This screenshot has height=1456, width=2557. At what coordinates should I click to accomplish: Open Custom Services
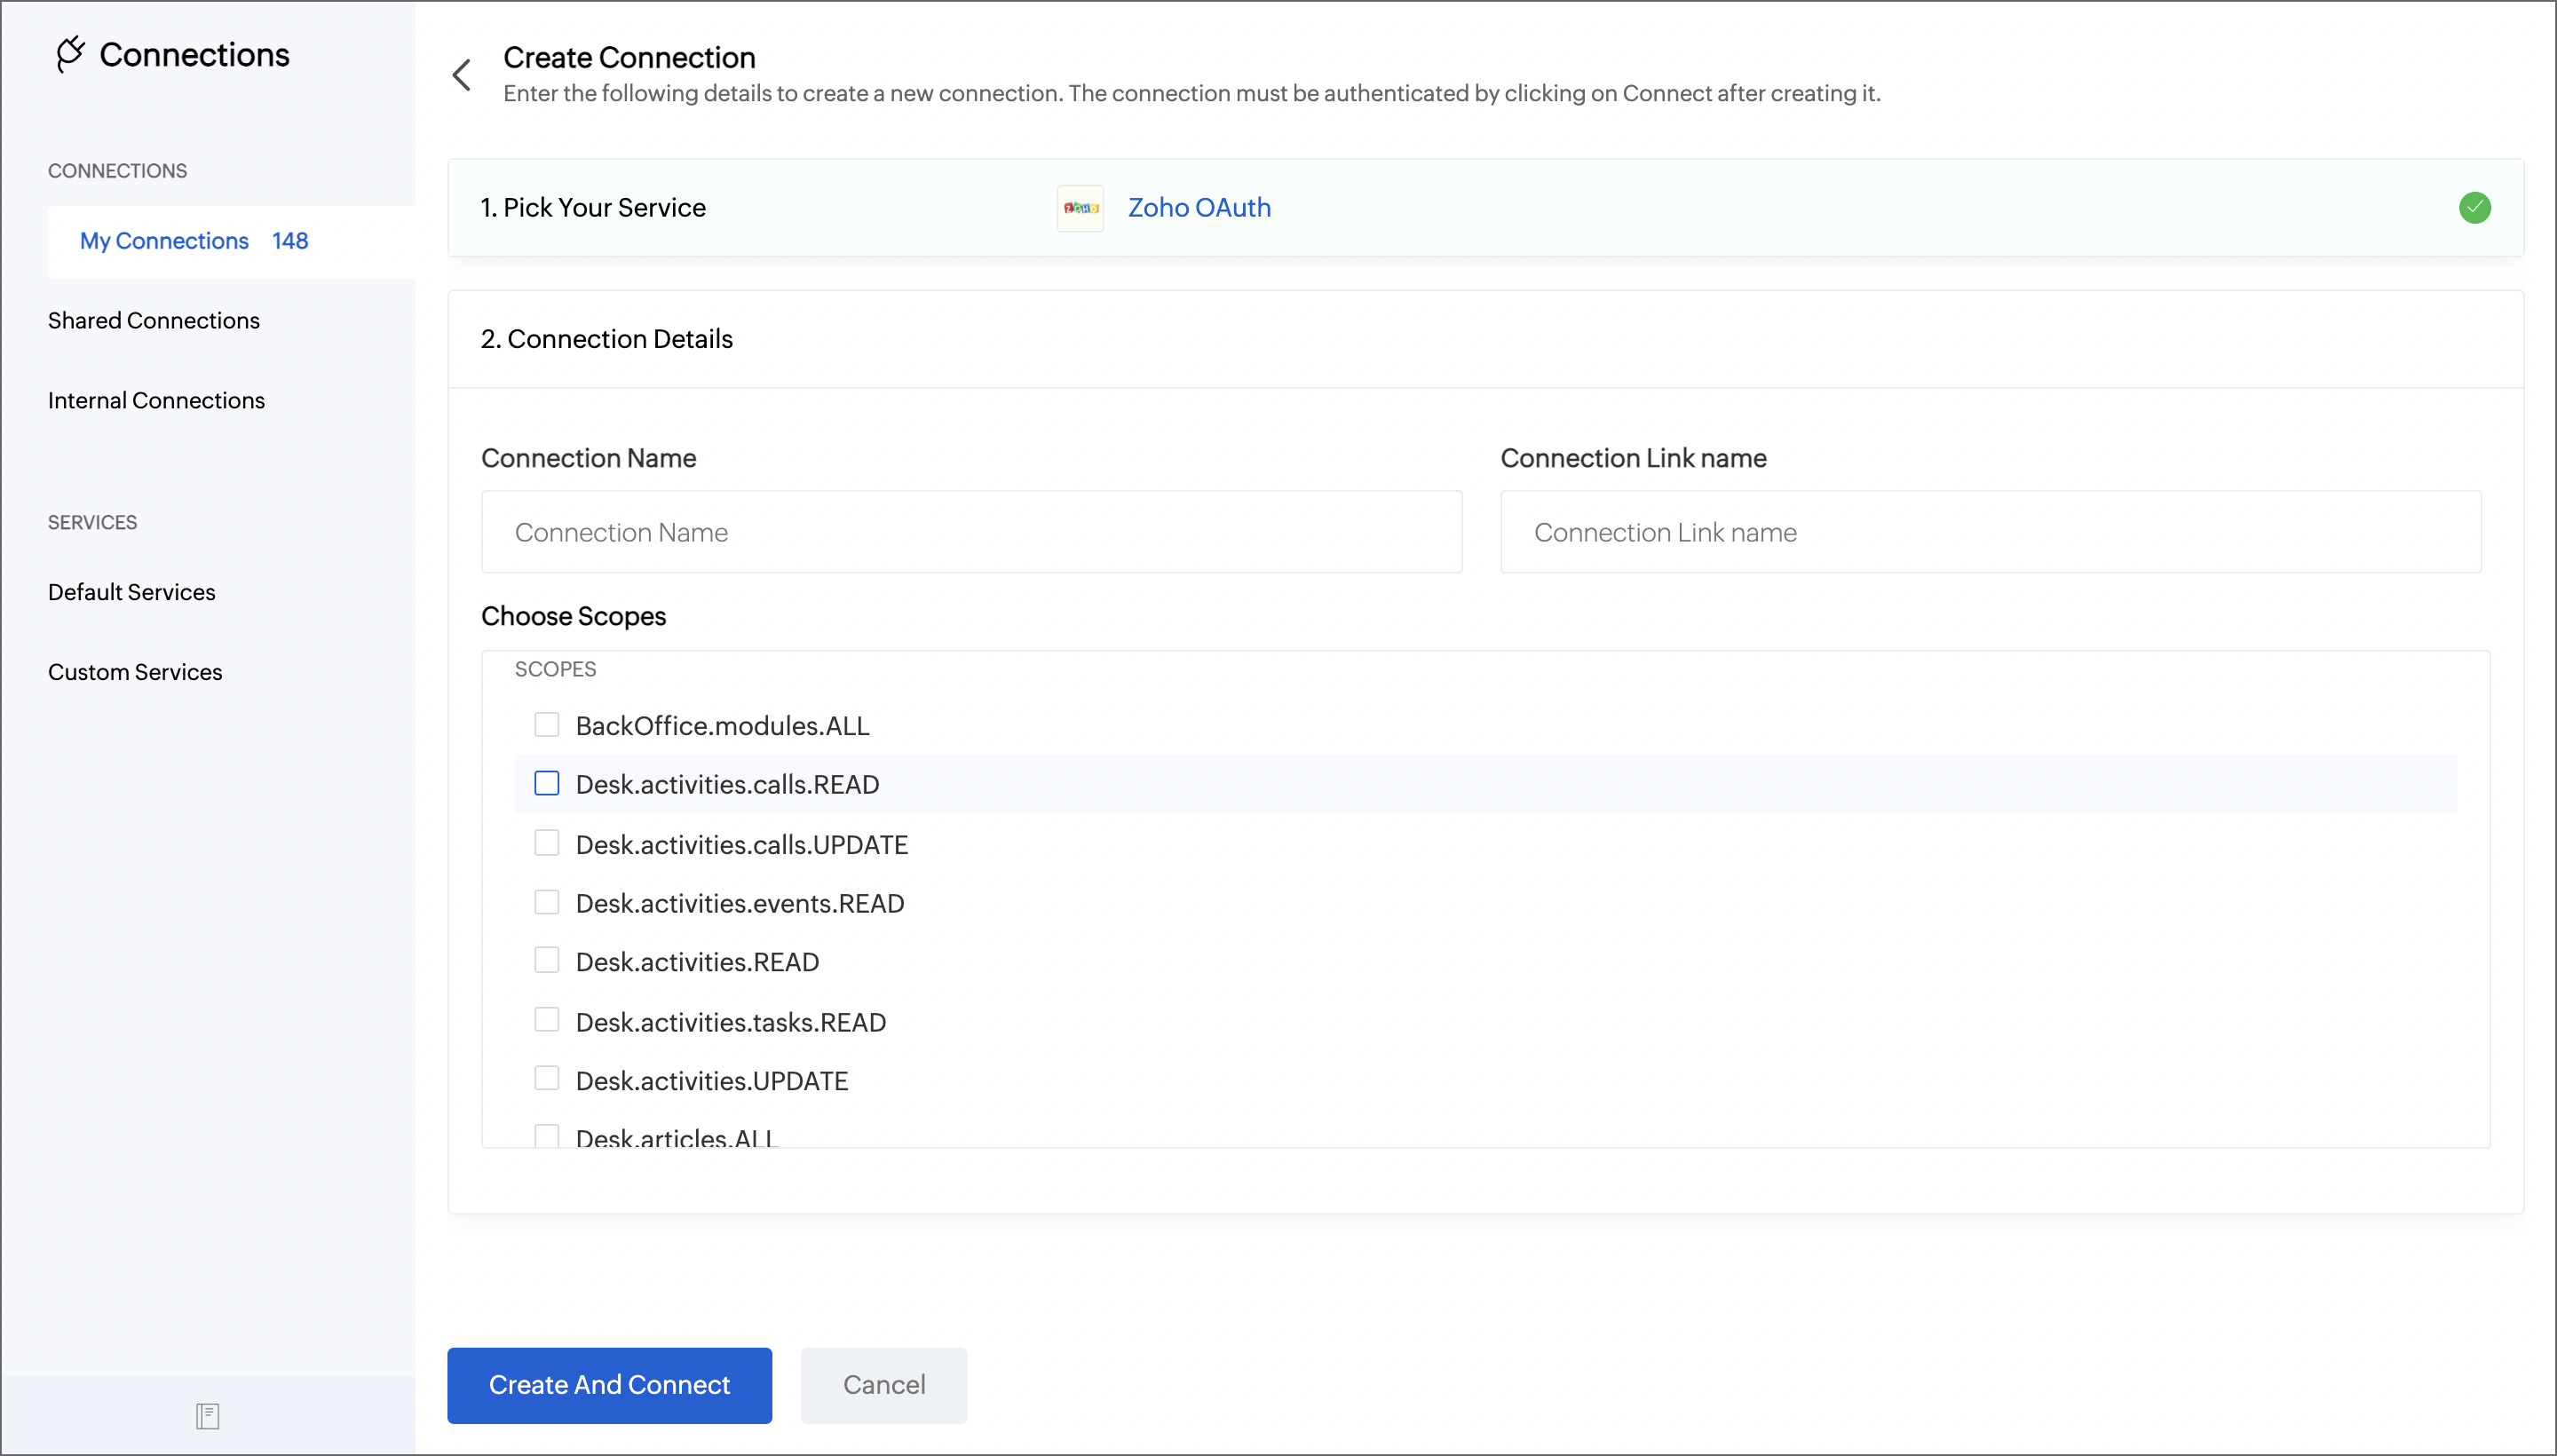(x=135, y=672)
